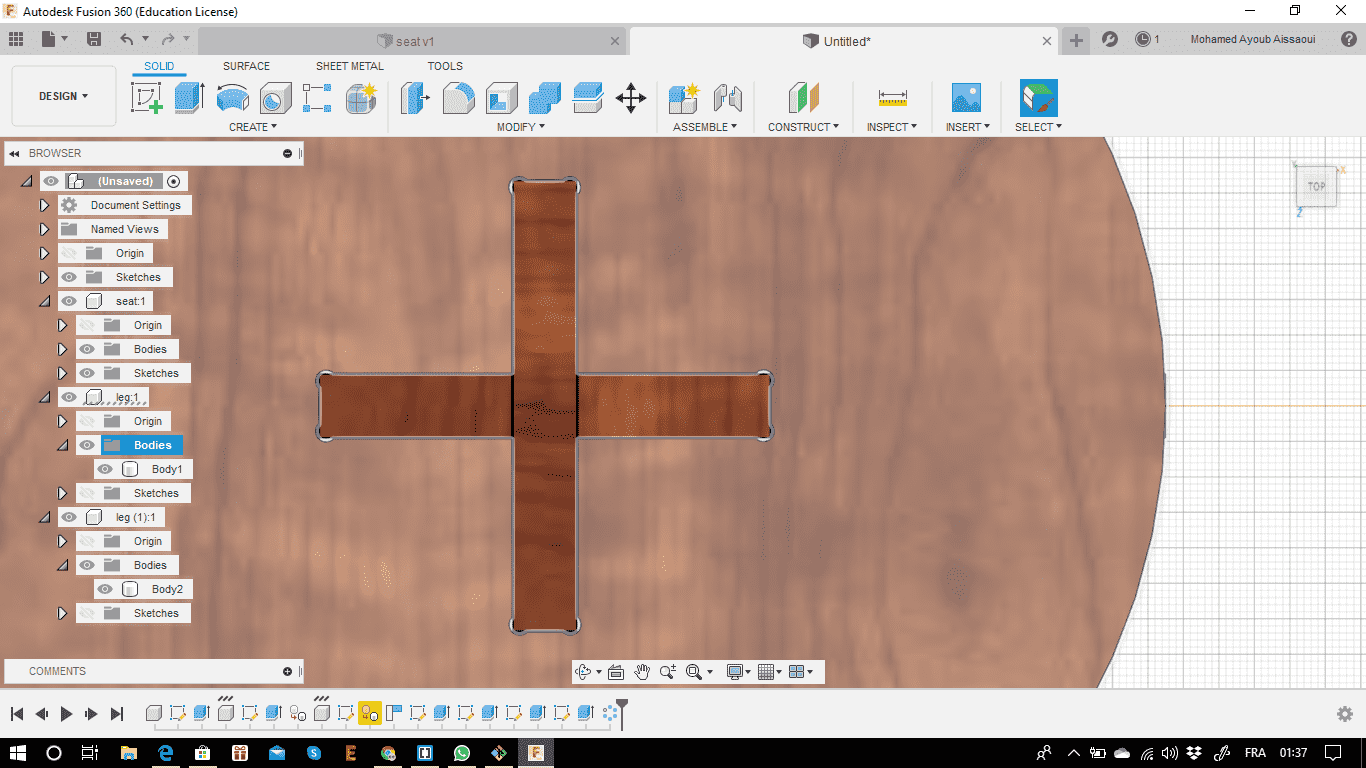The width and height of the screenshot is (1366, 768).
Task: Toggle visibility of leg (1):1 component
Action: click(x=69, y=517)
